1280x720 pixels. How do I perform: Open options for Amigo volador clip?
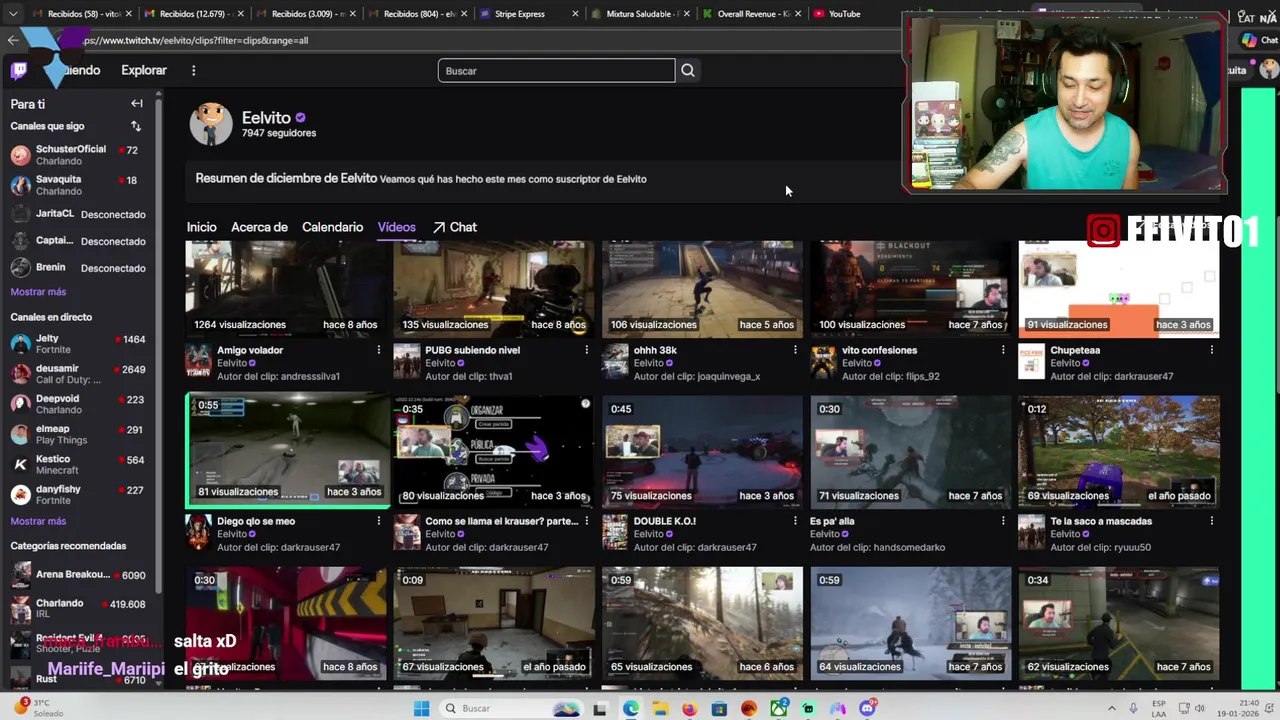[x=378, y=350]
